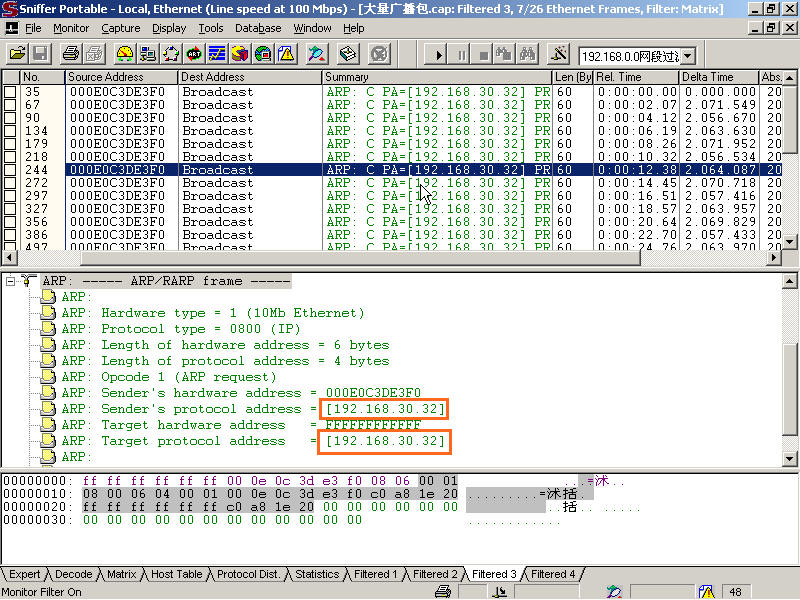Check the box for frame 134
Viewport: 800px width, 600px height.
[x=10, y=131]
